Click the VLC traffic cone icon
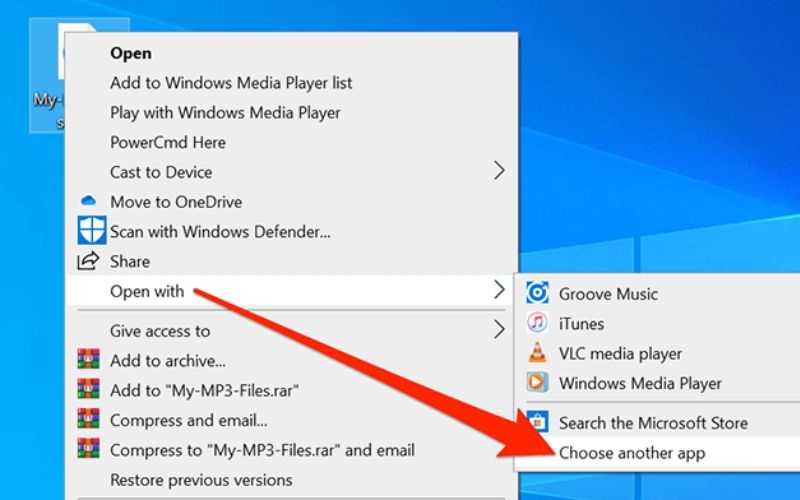The height and width of the screenshot is (500, 800). [x=537, y=353]
